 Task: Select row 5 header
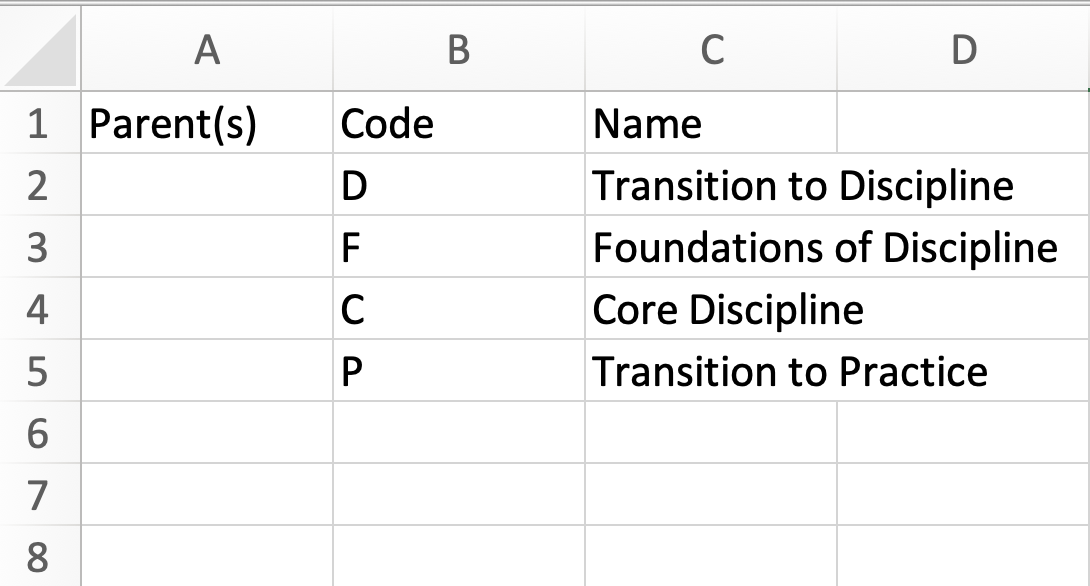click(38, 372)
